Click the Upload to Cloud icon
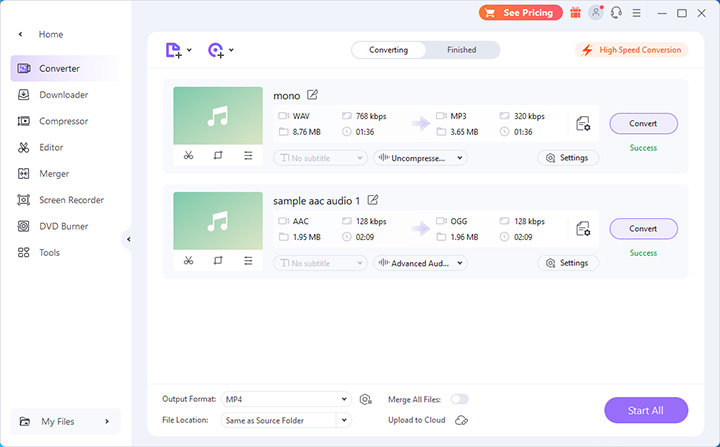Viewport: 720px width, 447px height. click(x=461, y=420)
